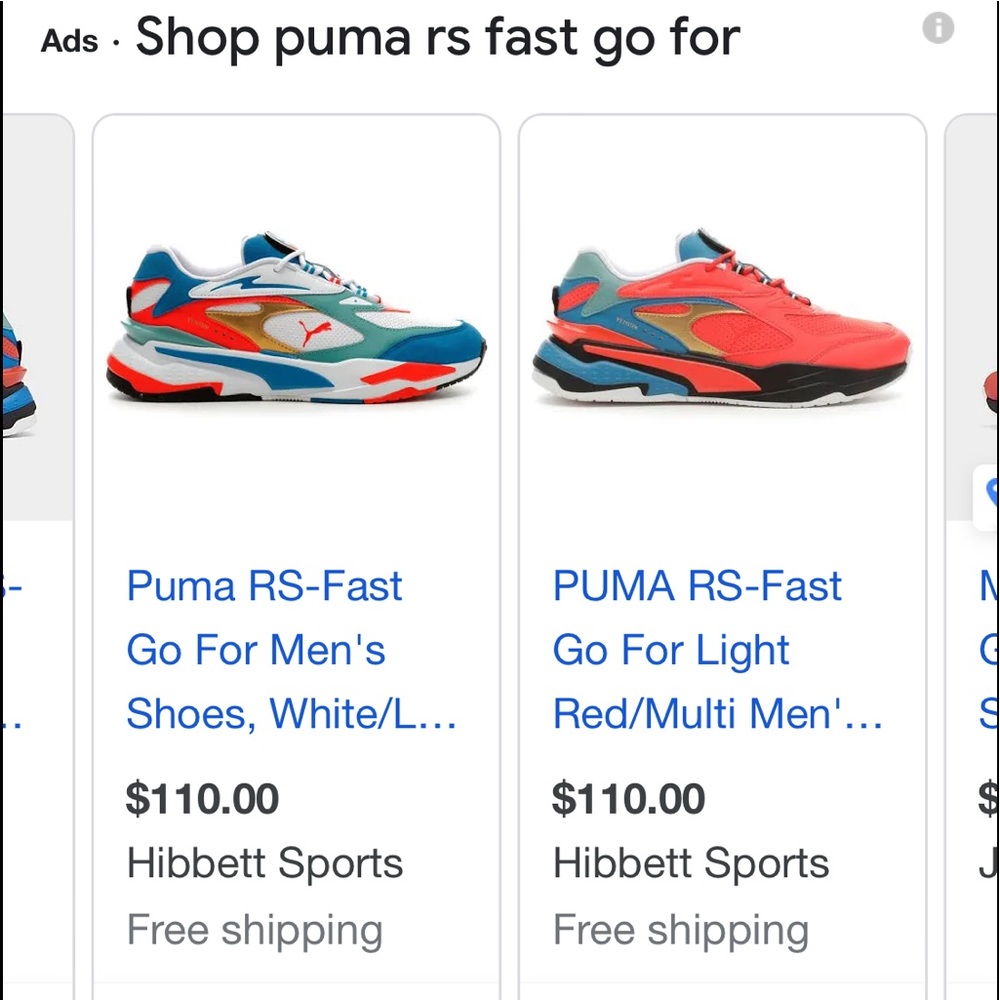Click the Ads label
The image size is (1000, 1000).
[x=69, y=40]
